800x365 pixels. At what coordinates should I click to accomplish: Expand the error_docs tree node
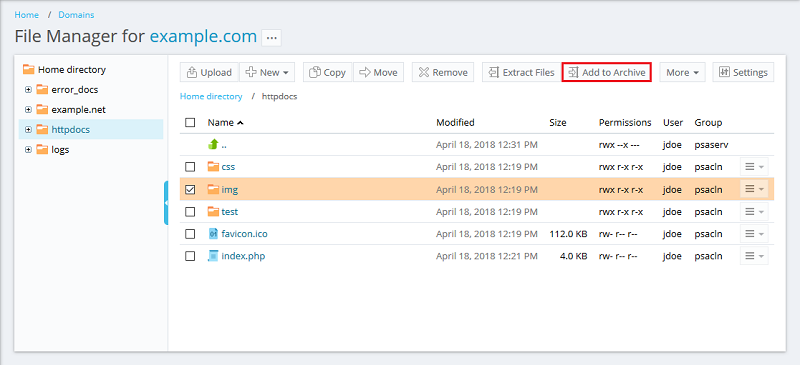coord(29,90)
